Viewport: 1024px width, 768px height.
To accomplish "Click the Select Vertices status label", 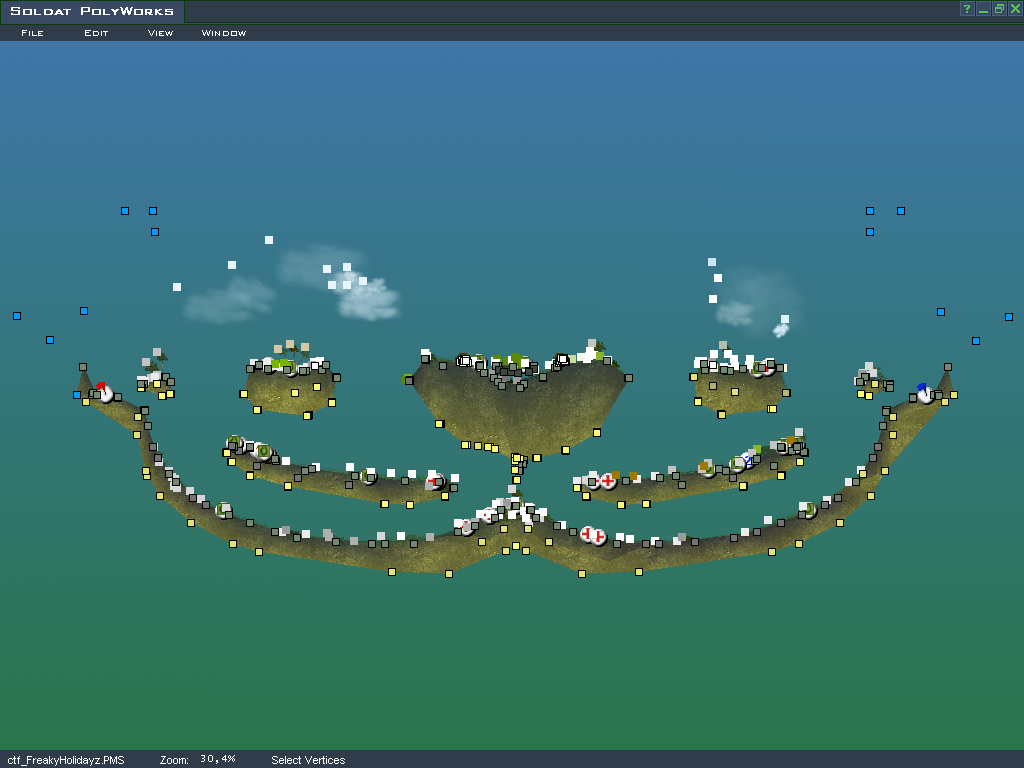I will point(308,760).
